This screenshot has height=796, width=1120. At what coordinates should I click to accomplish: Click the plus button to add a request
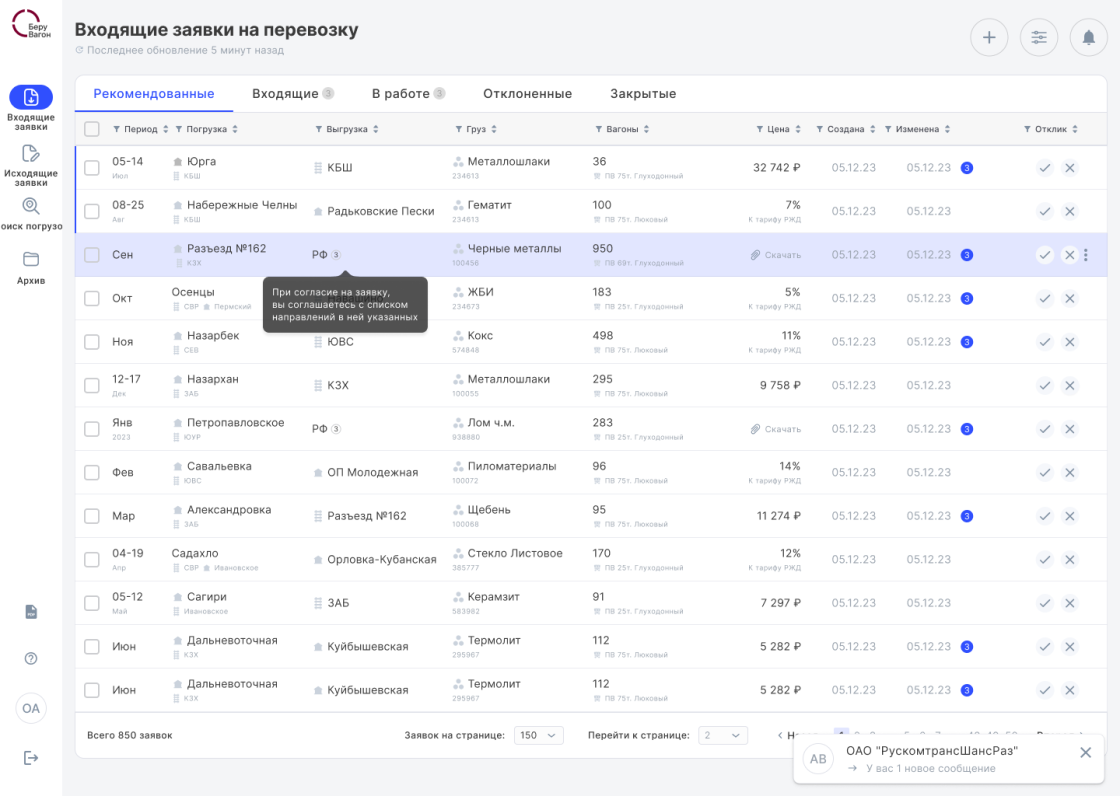coord(989,38)
